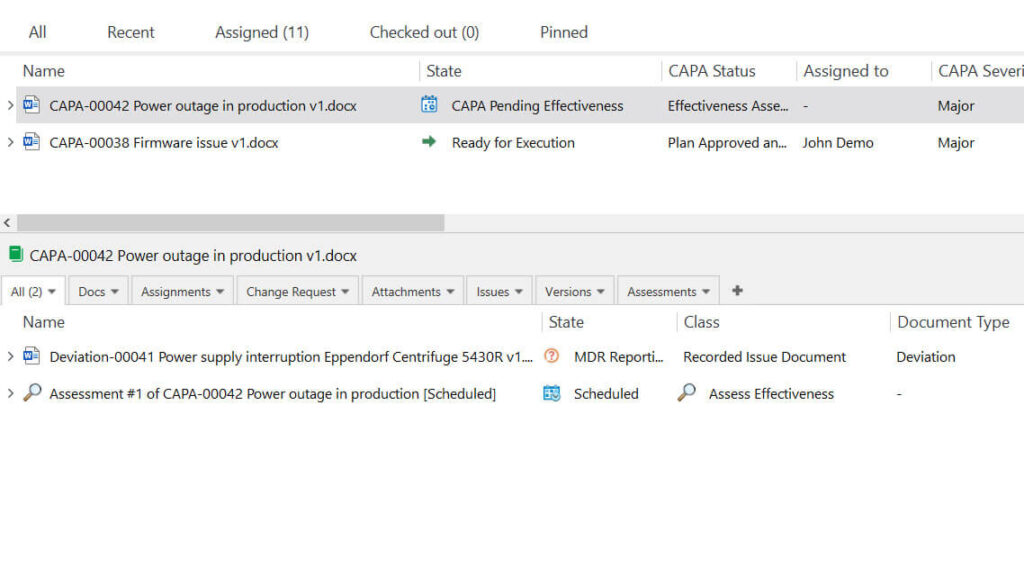
Task: Click 'Deviation' document type cell
Action: tap(925, 357)
